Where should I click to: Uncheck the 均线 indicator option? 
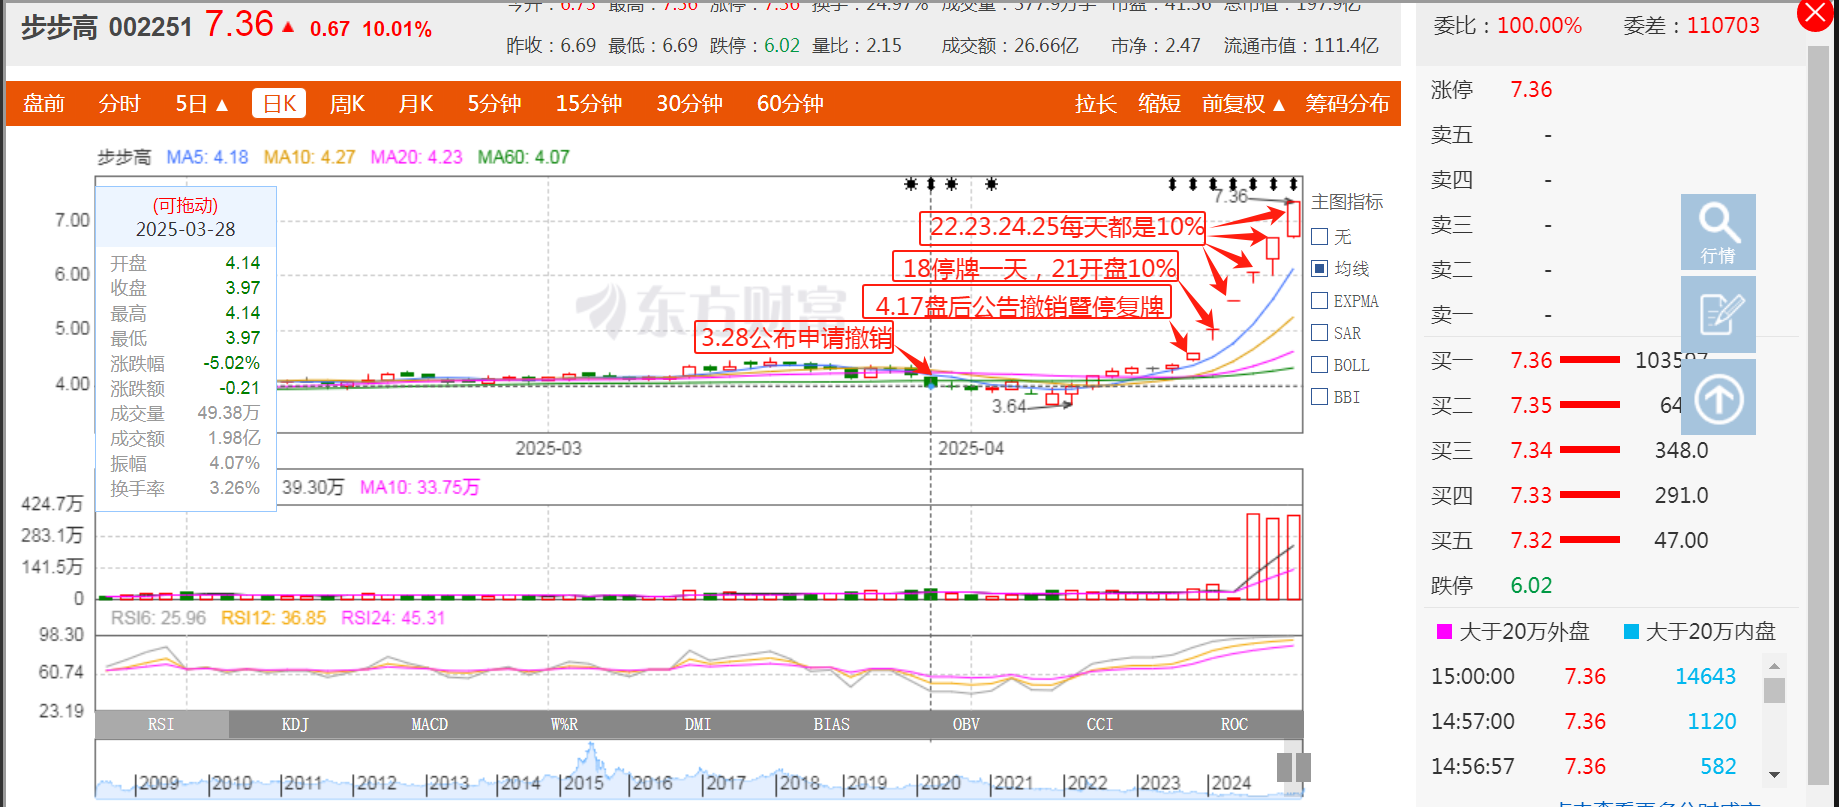(1319, 269)
